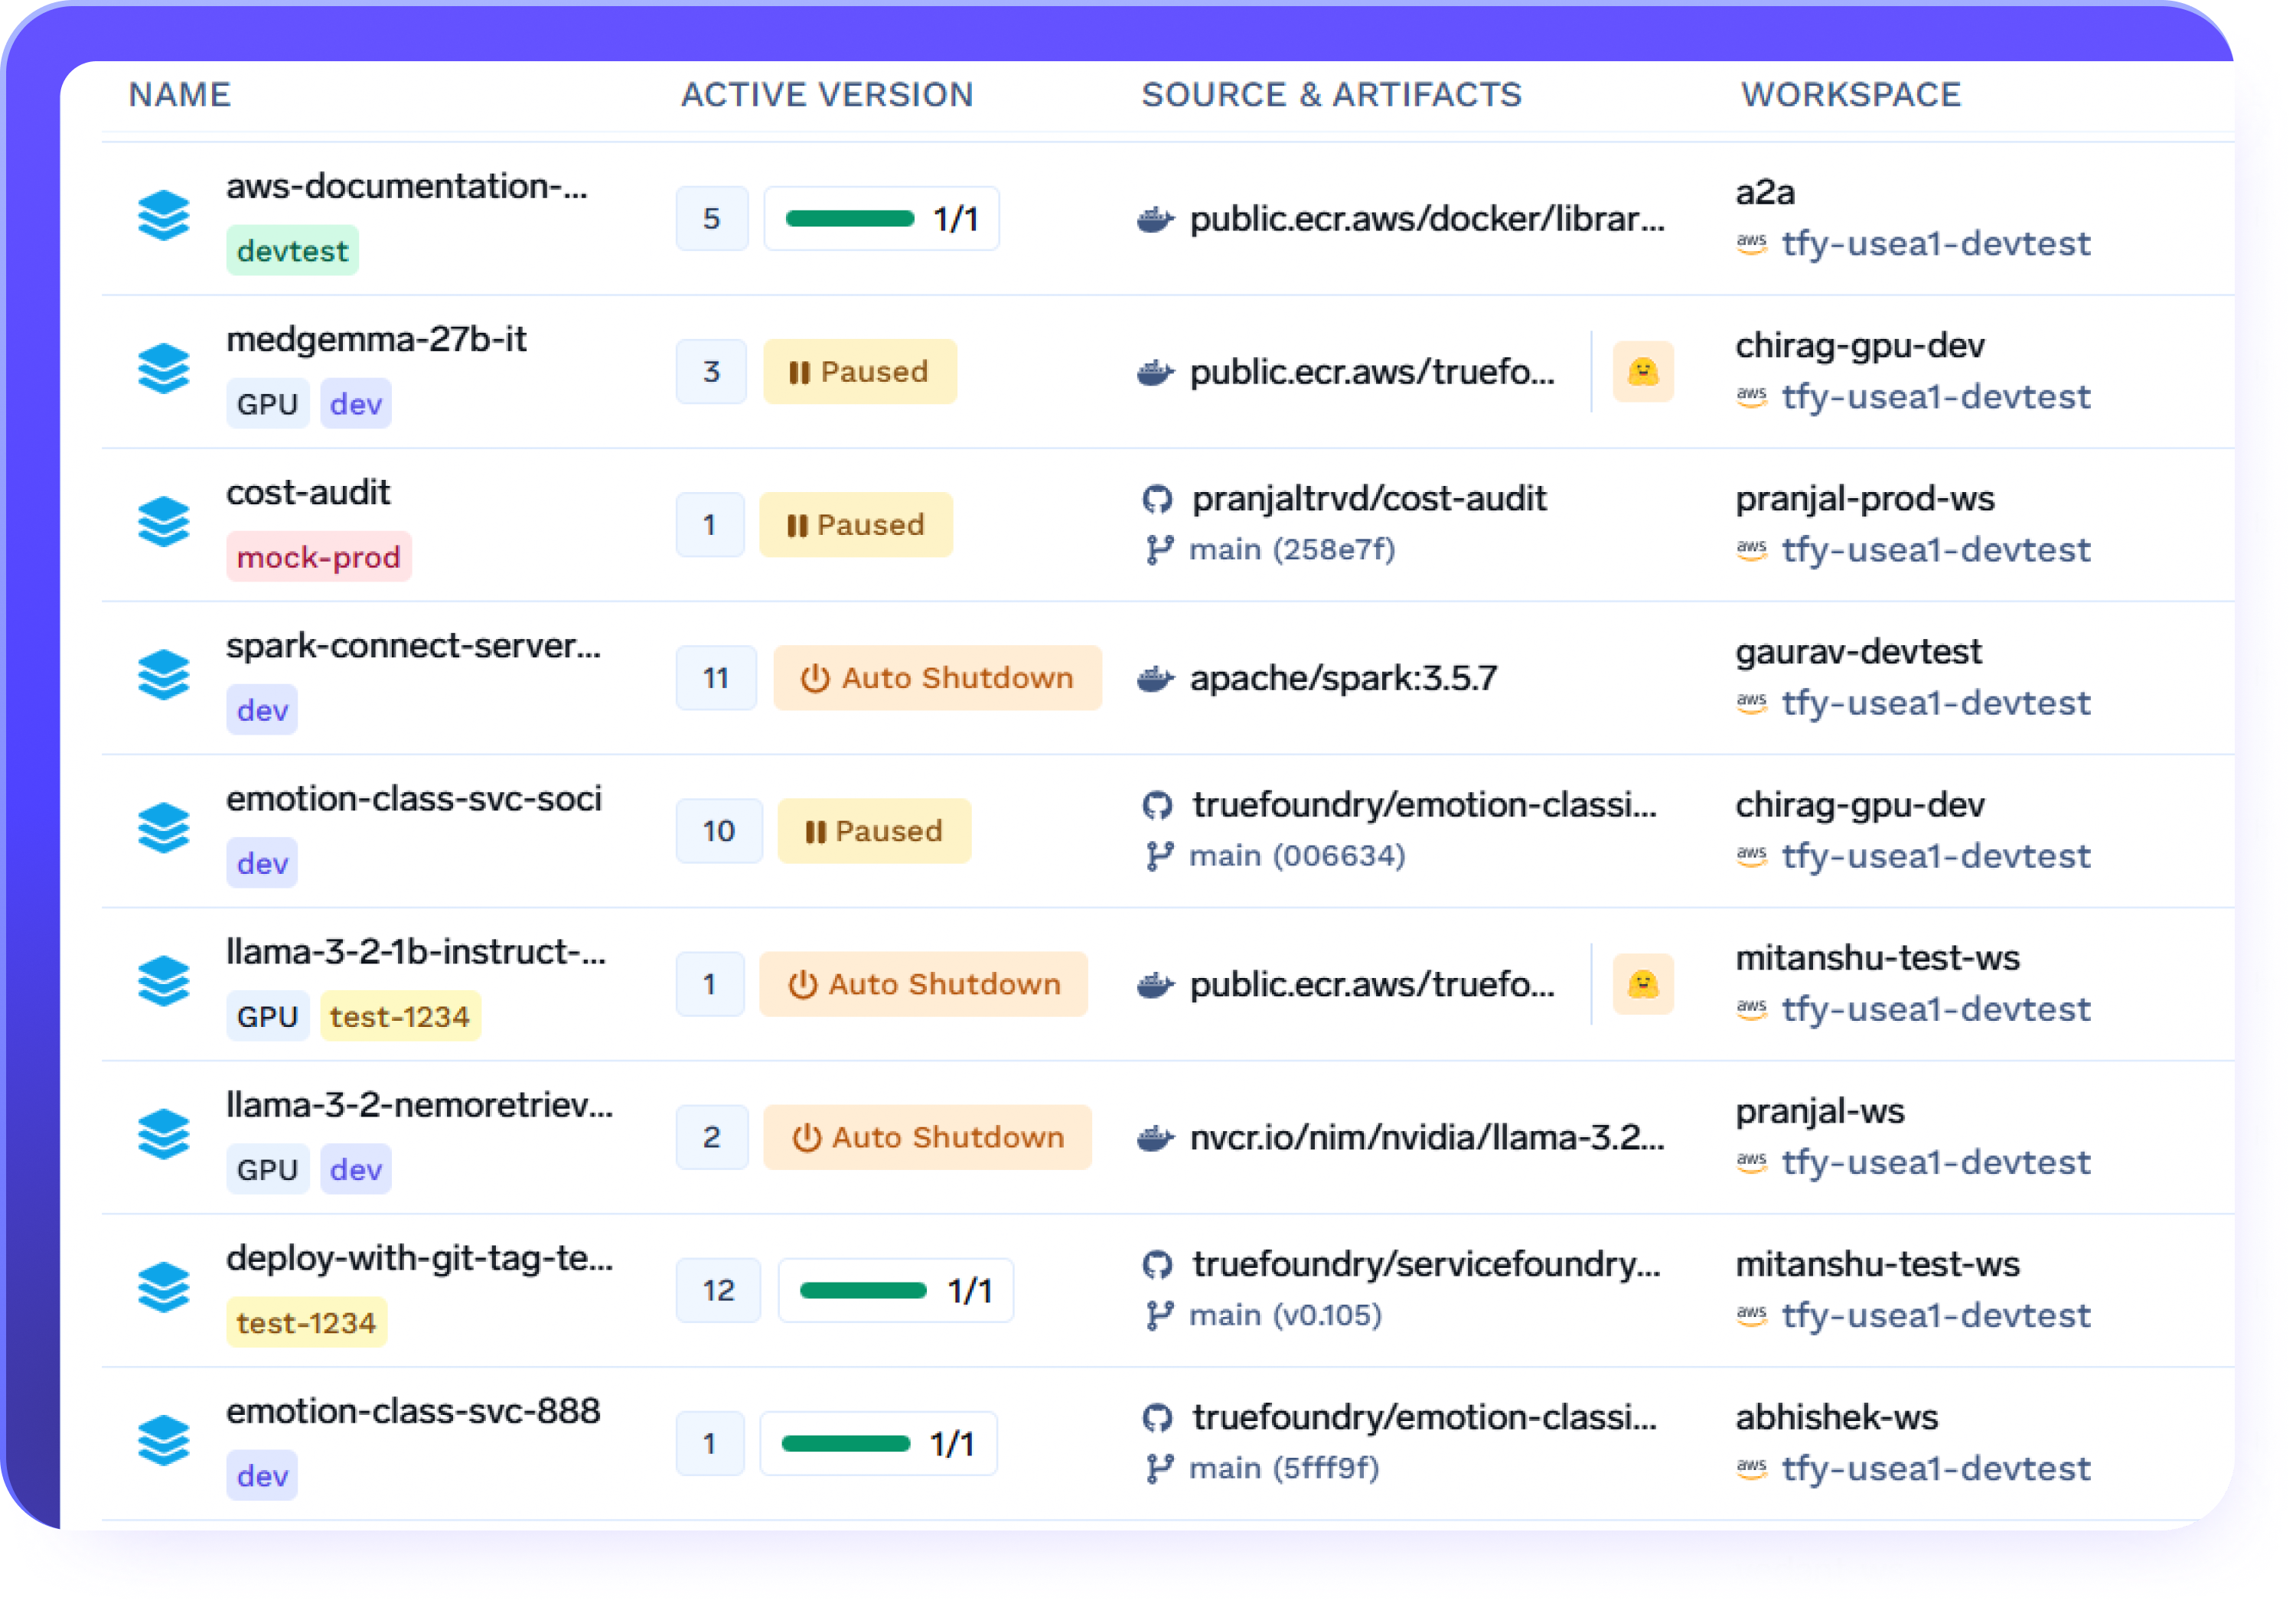Screen dimensions: 2296x1607
Task: Click the Docker icon on llama-3-2-nemoretriev row
Action: [1156, 1137]
